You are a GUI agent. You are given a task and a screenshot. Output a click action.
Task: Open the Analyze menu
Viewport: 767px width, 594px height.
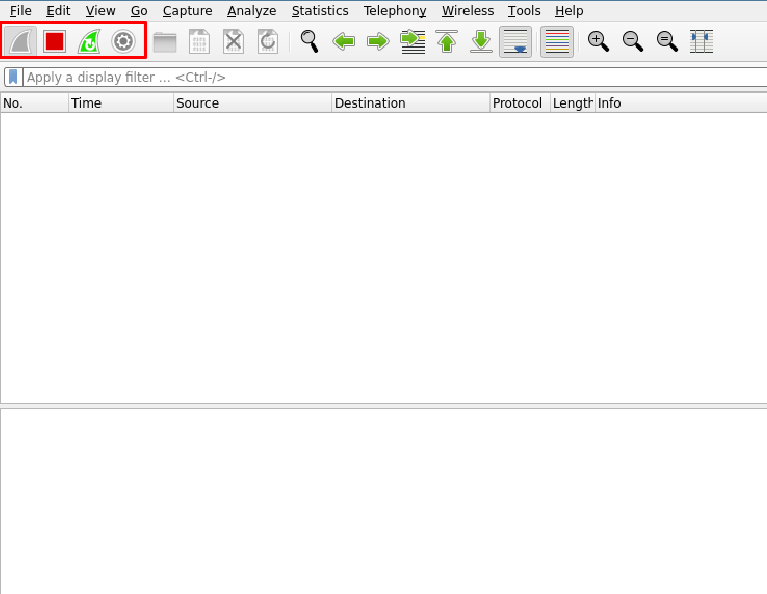251,10
